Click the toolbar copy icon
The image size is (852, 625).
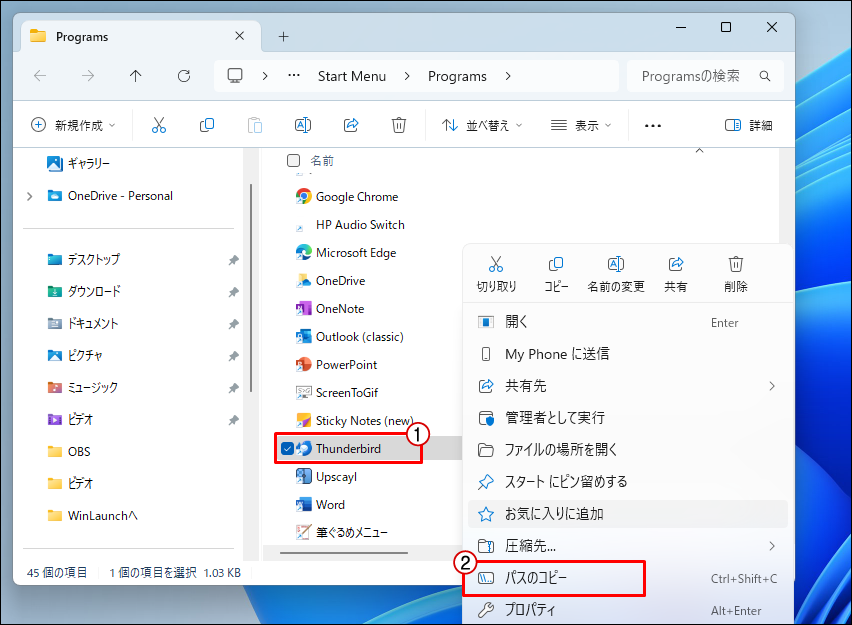click(207, 125)
